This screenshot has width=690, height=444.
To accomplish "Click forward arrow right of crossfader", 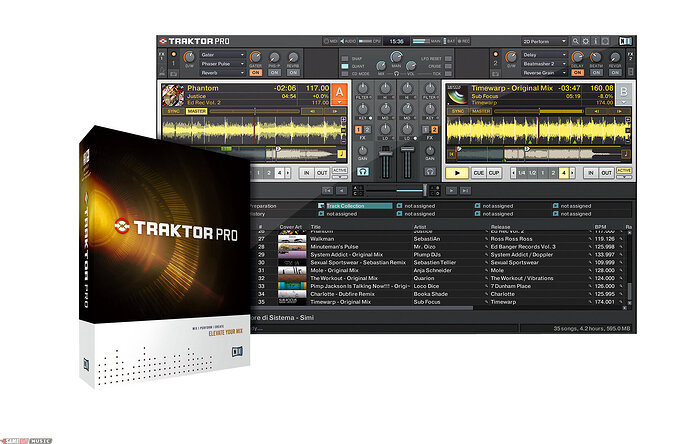I will point(451,191).
